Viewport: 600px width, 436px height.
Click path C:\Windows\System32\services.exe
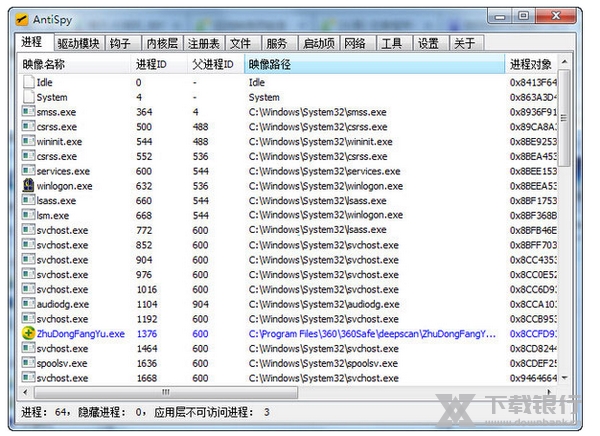point(324,171)
